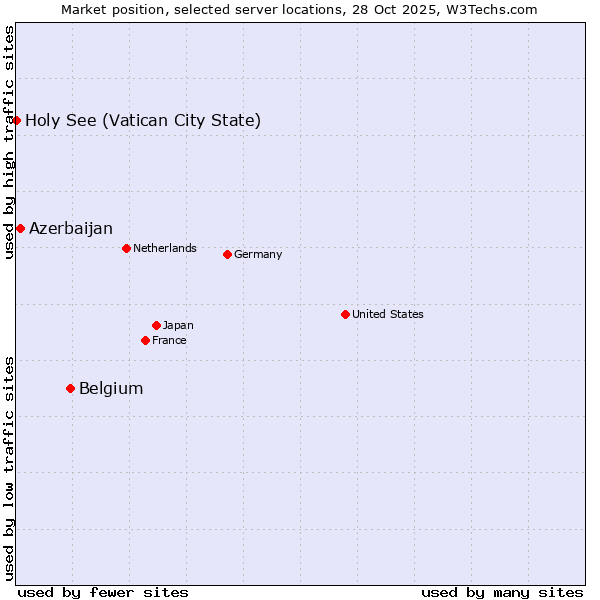Click the Japan label text
The image size is (600, 600).
pos(178,326)
